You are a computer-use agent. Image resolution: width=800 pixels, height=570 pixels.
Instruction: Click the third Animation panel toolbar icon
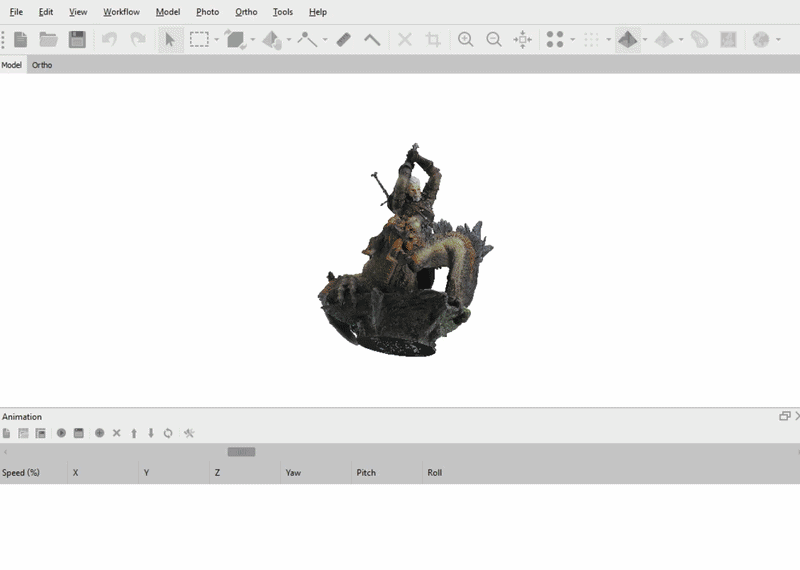tap(40, 433)
